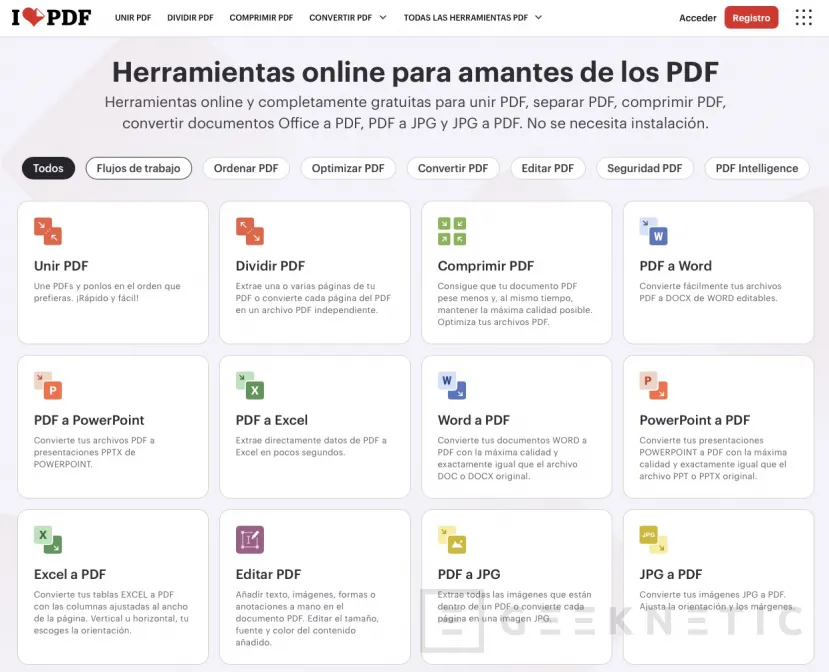The image size is (829, 672).
Task: Click heading 'Herramientas online para amantes de los PDF'
Action: tap(415, 72)
